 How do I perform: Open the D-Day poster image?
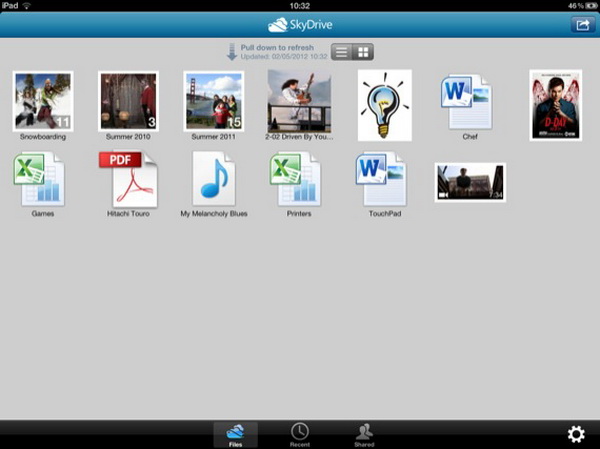[x=556, y=105]
